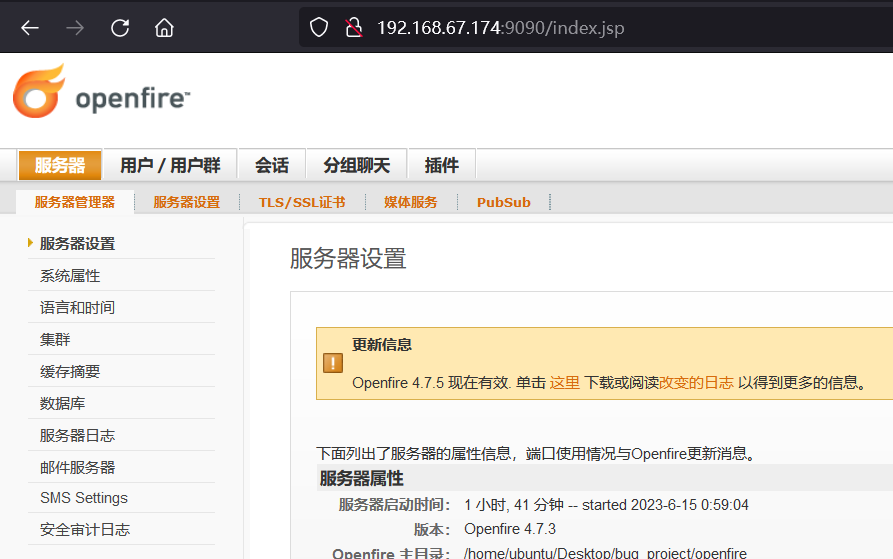
Task: Click the 这里 download link
Action: click(564, 383)
